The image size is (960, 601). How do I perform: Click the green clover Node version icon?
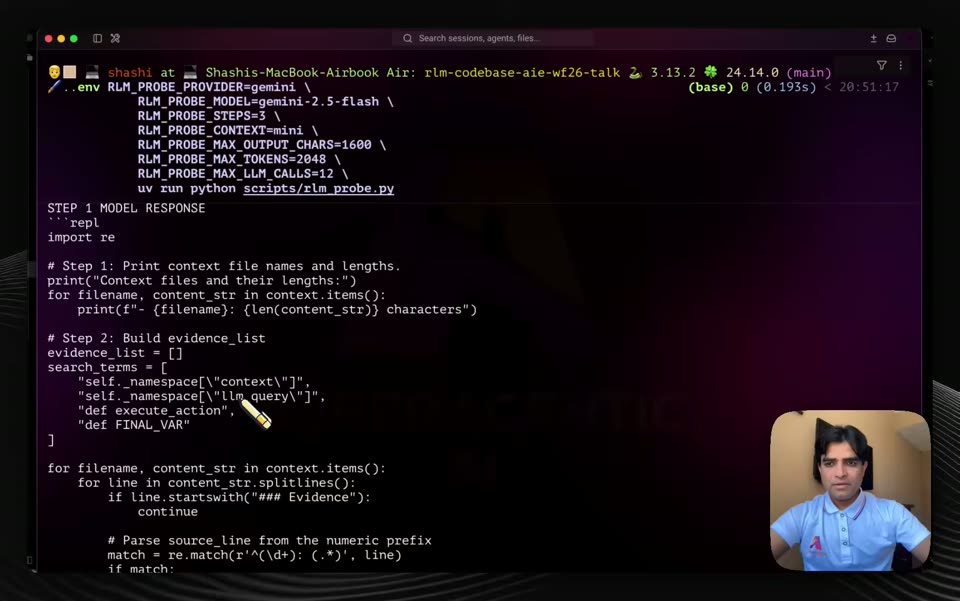click(x=710, y=72)
